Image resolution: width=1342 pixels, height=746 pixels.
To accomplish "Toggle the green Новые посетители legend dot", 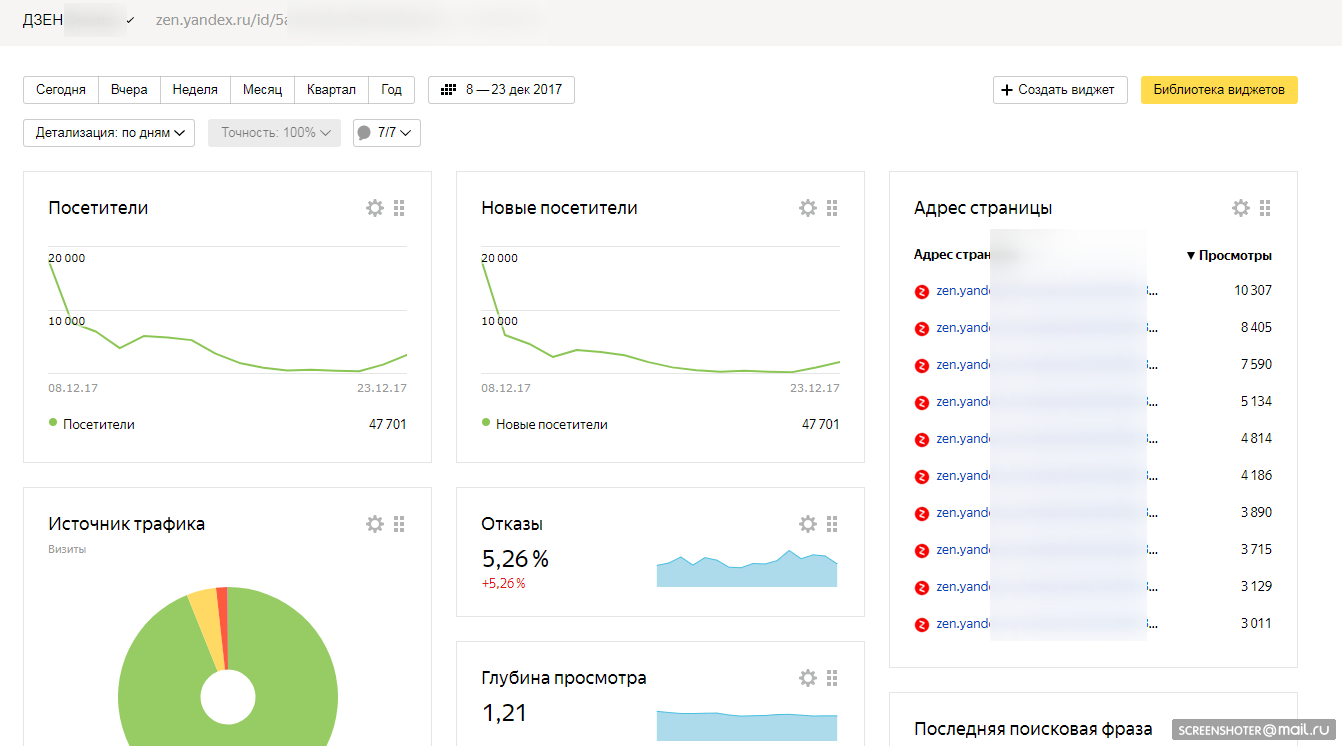I will pyautogui.click(x=486, y=423).
